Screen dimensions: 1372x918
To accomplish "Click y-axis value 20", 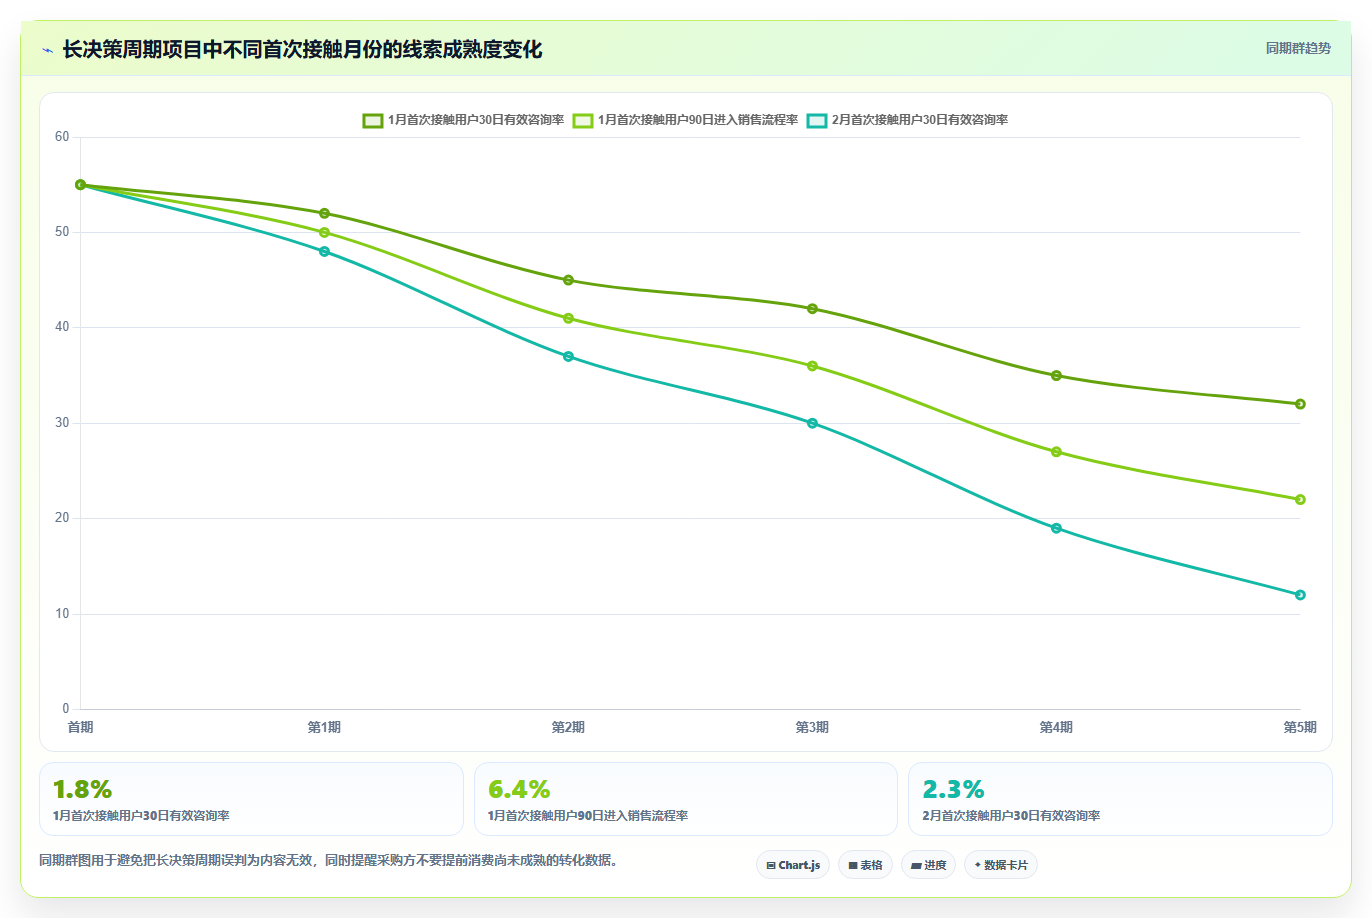I will pos(62,518).
